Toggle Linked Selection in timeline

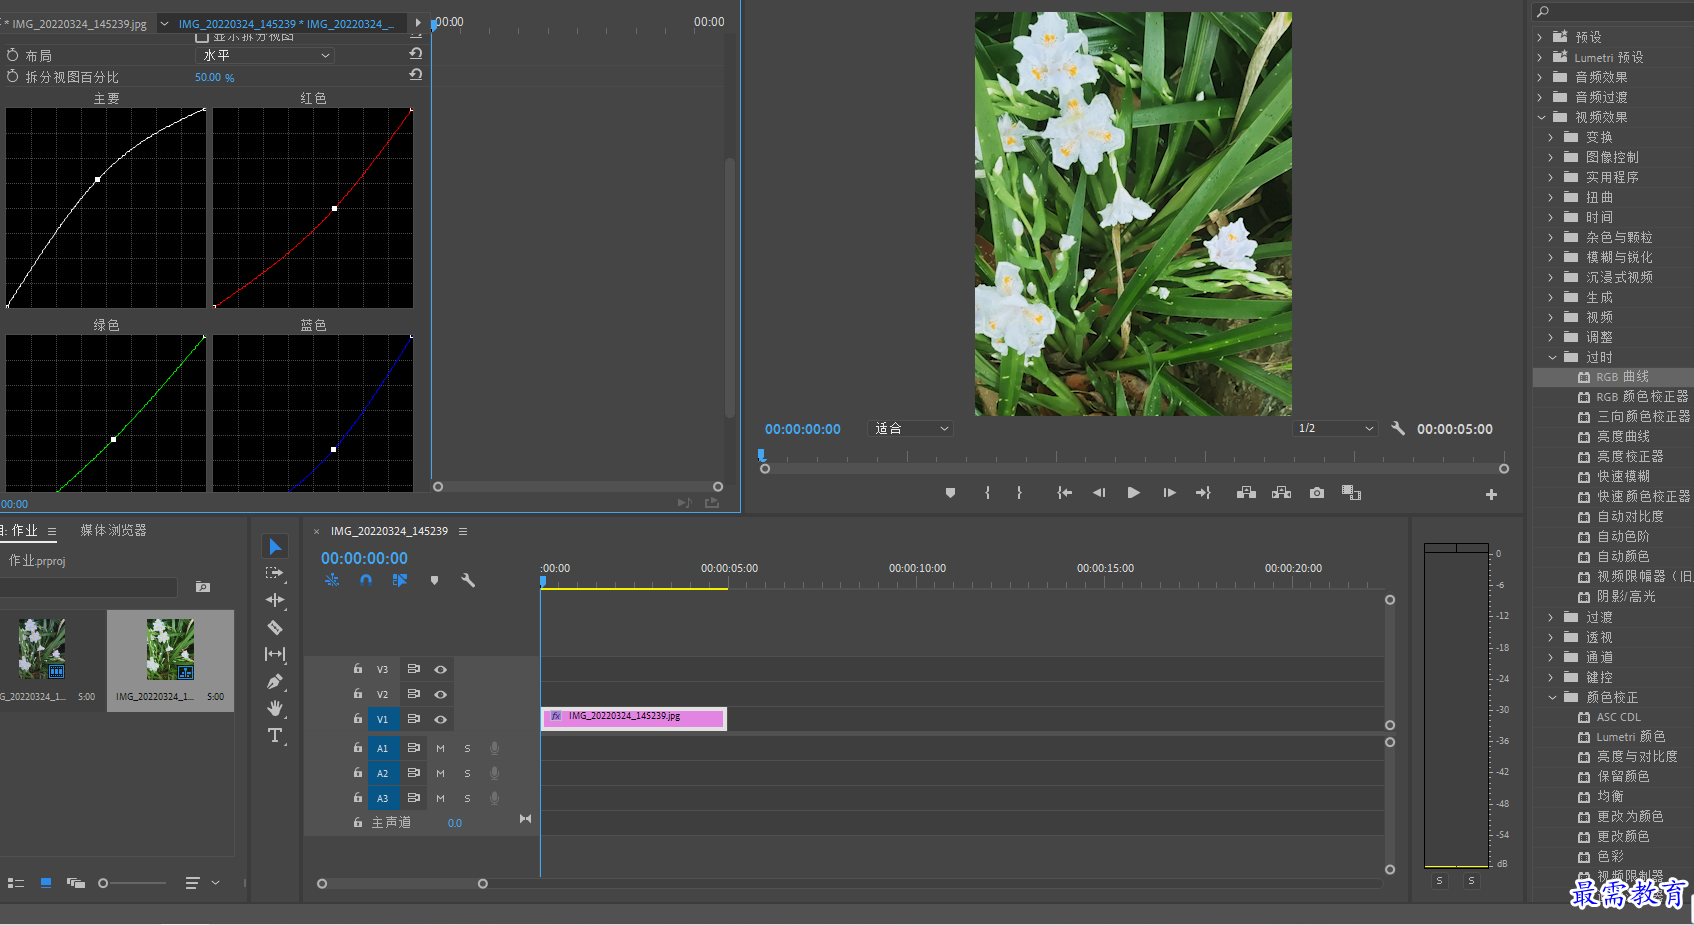point(400,580)
